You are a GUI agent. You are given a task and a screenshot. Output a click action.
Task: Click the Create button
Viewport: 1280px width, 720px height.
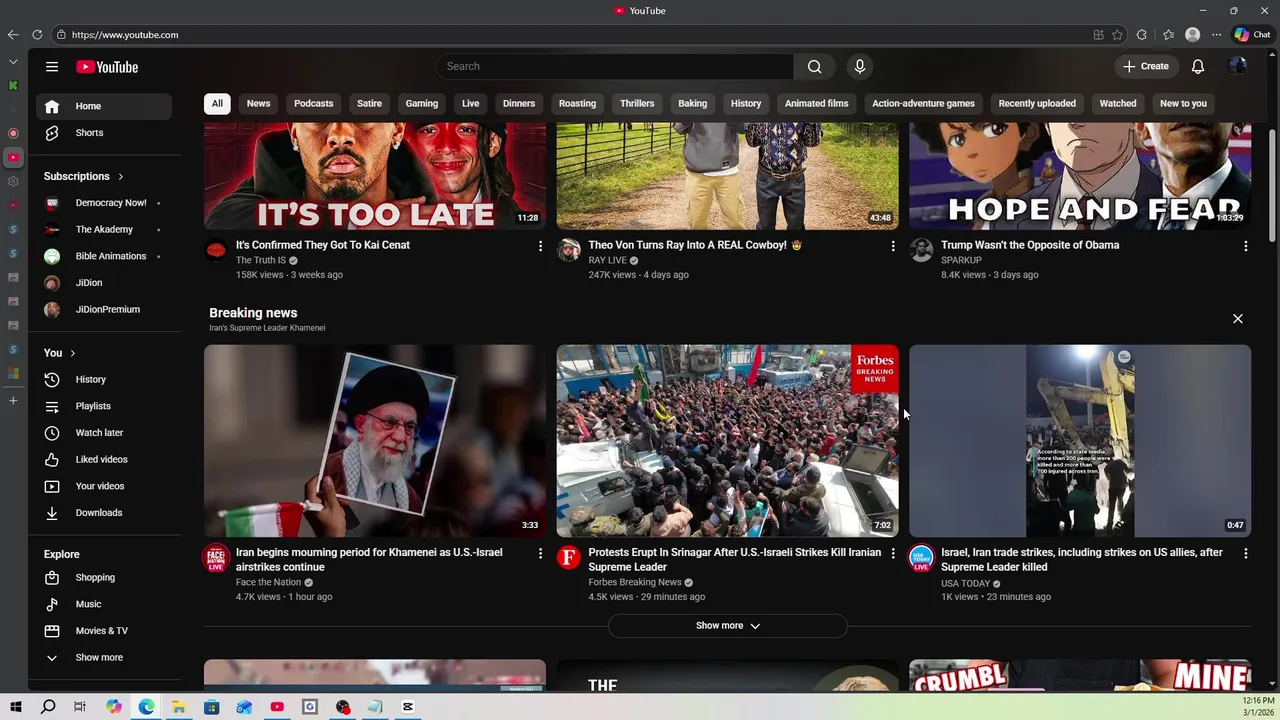1146,67
